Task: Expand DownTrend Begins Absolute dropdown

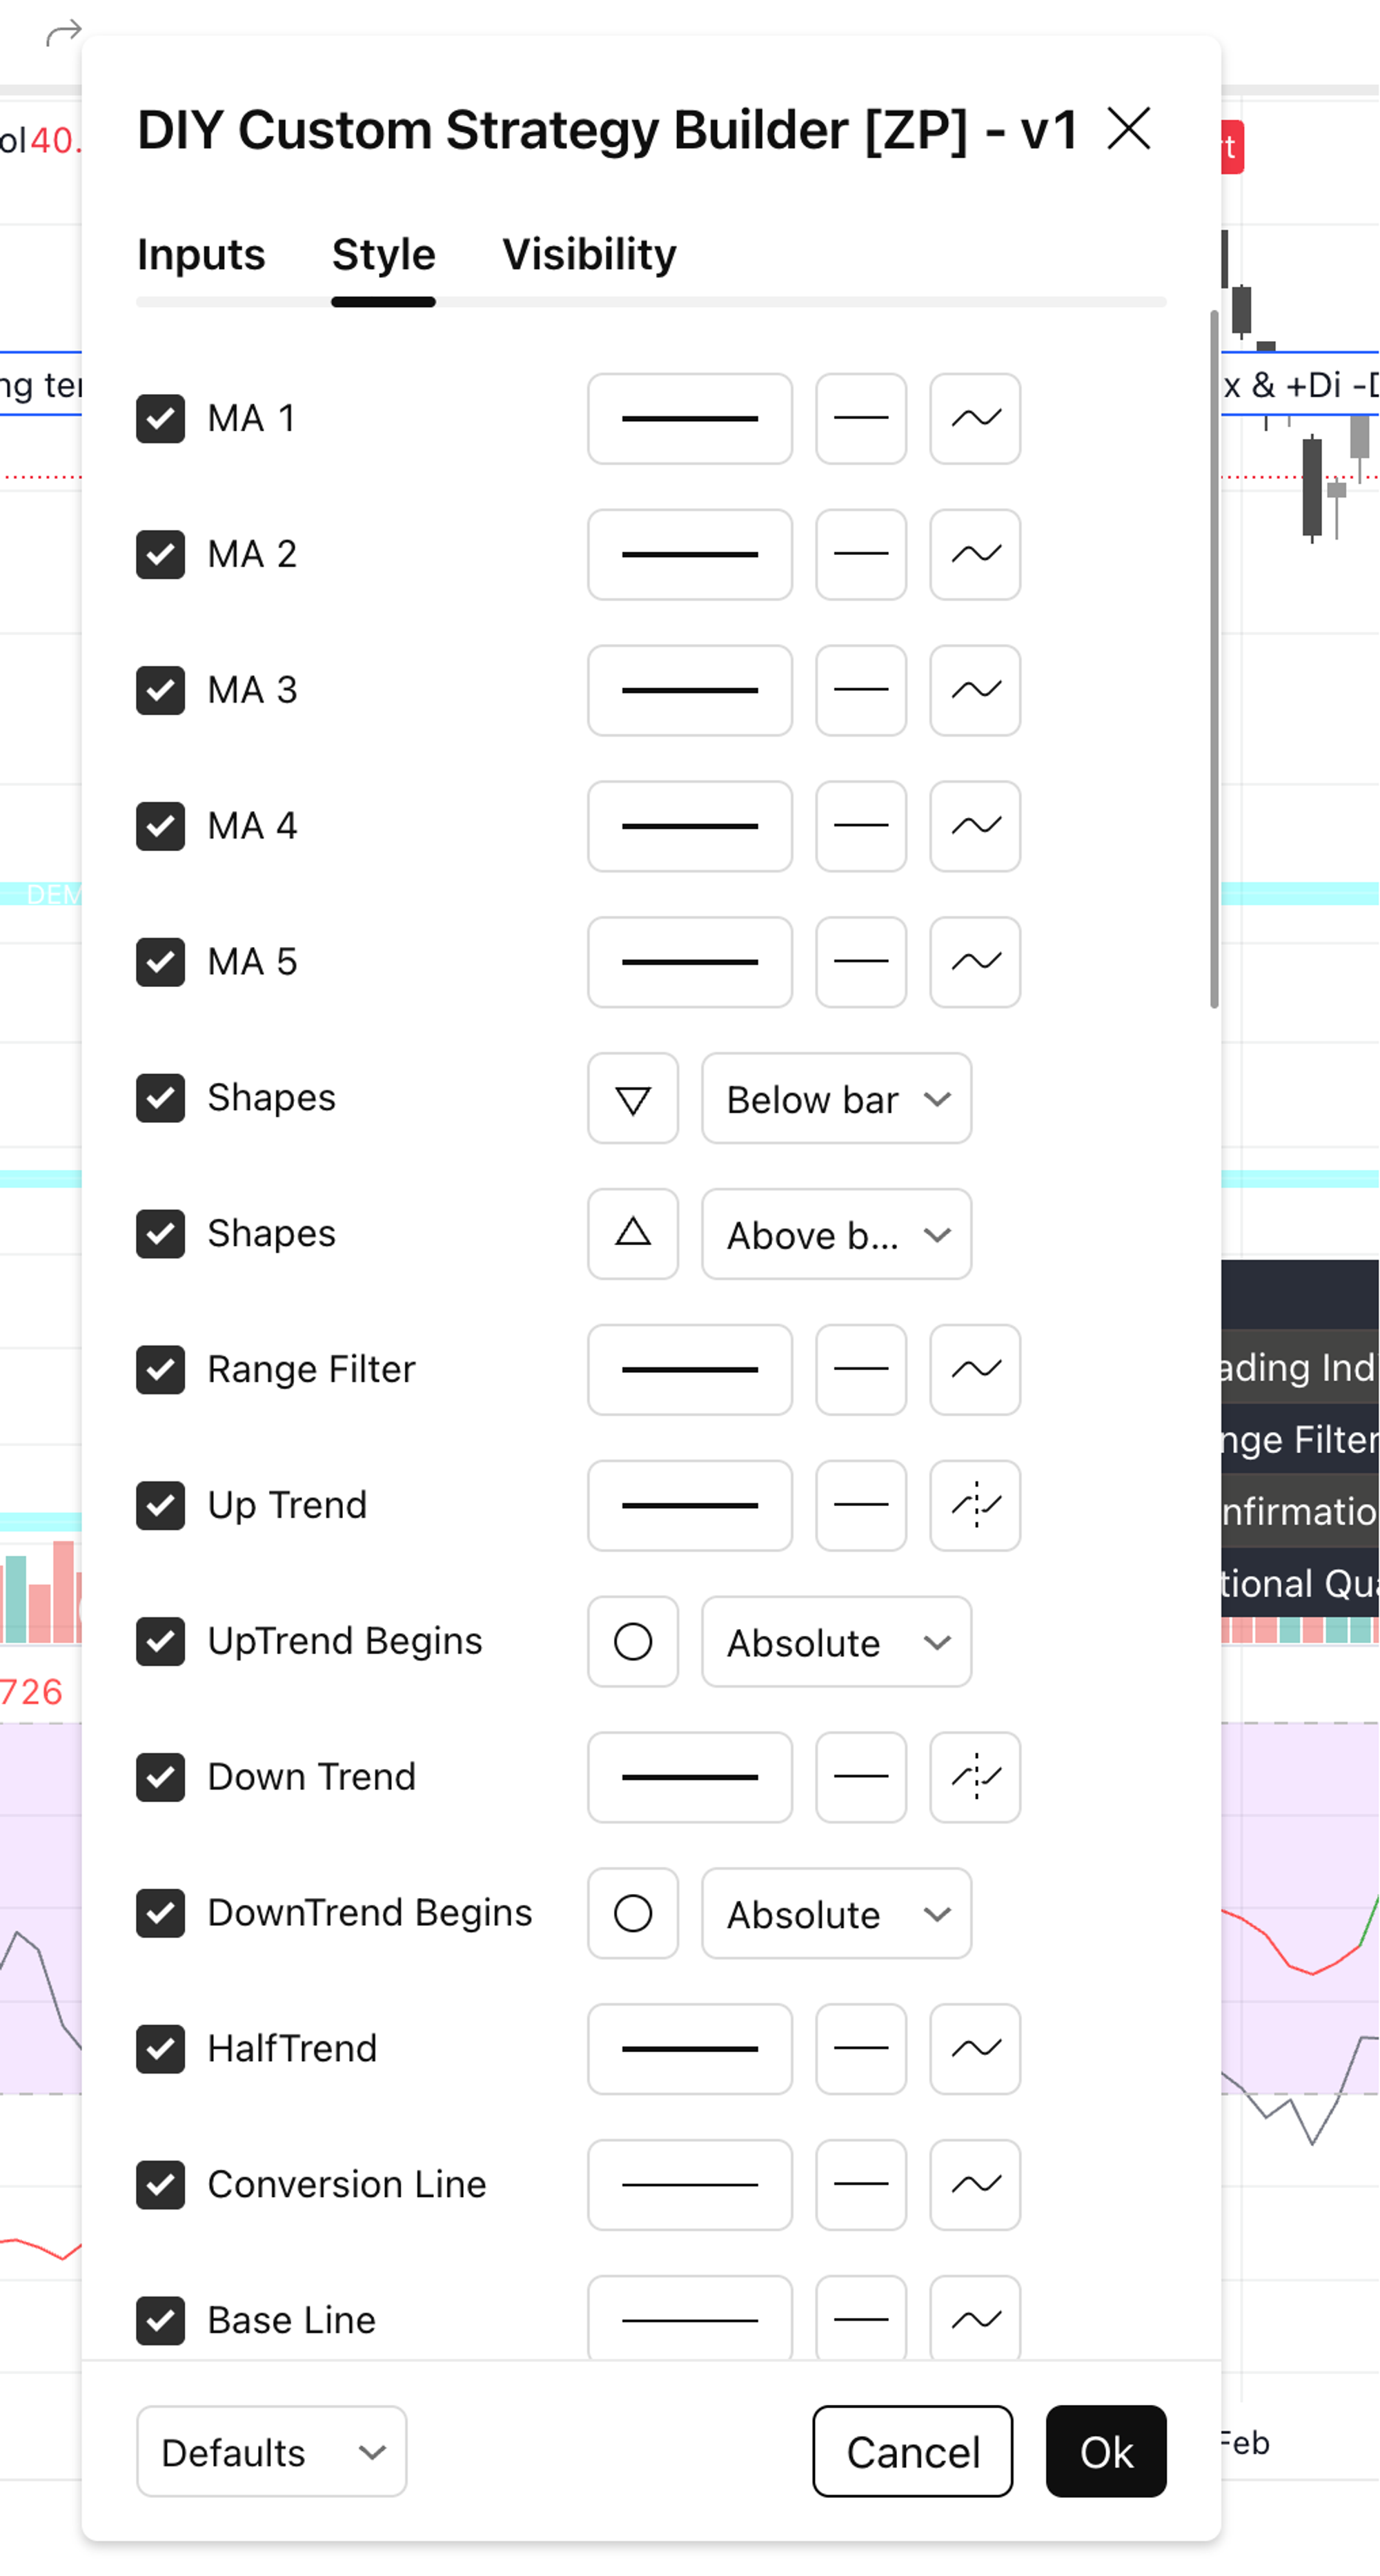Action: [x=836, y=1913]
